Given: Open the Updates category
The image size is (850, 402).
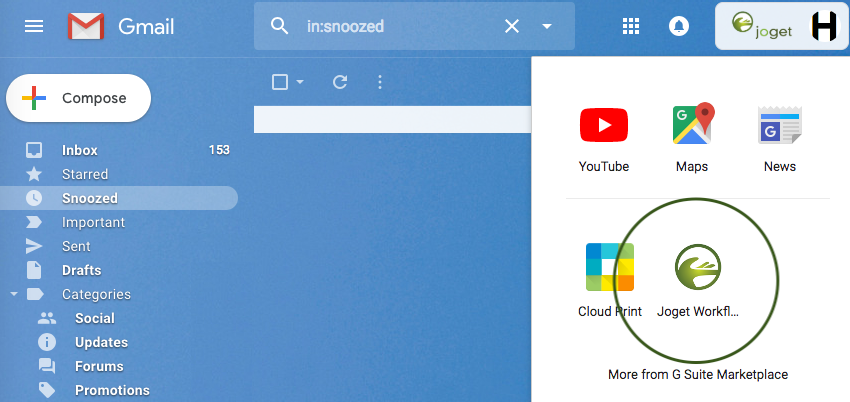Looking at the screenshot, I should [x=101, y=342].
